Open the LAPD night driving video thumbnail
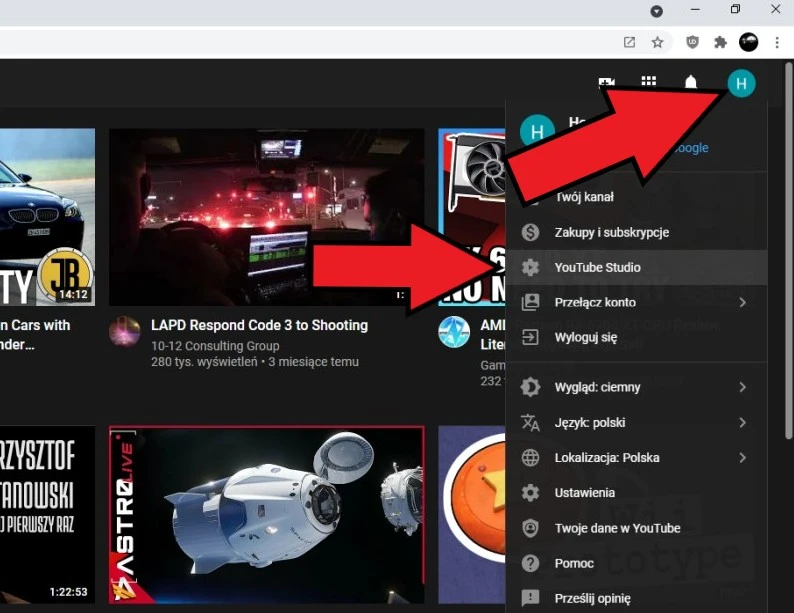This screenshot has height=613, width=794. 267,217
